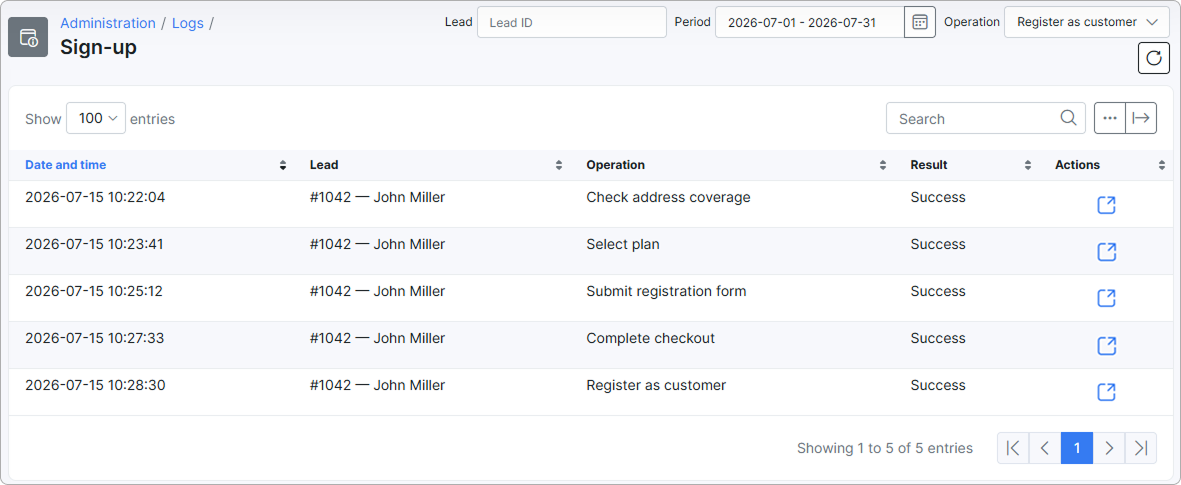
Task: Click the Sign-up logs page icon
Action: point(28,37)
